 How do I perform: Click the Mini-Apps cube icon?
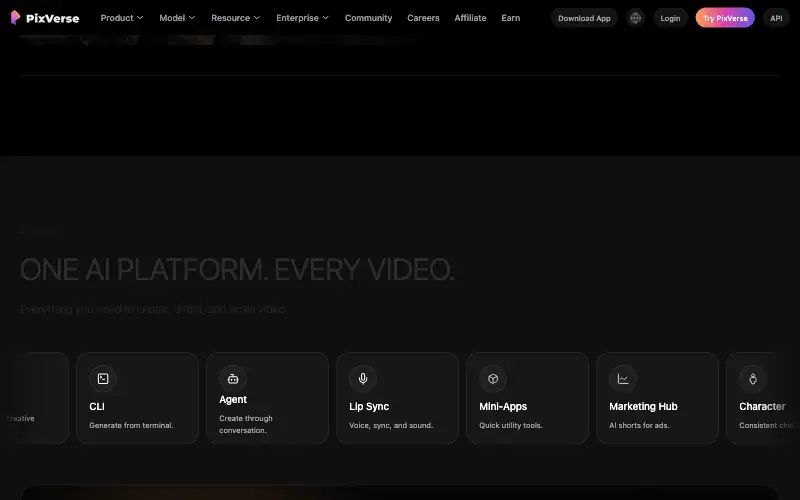[493, 379]
